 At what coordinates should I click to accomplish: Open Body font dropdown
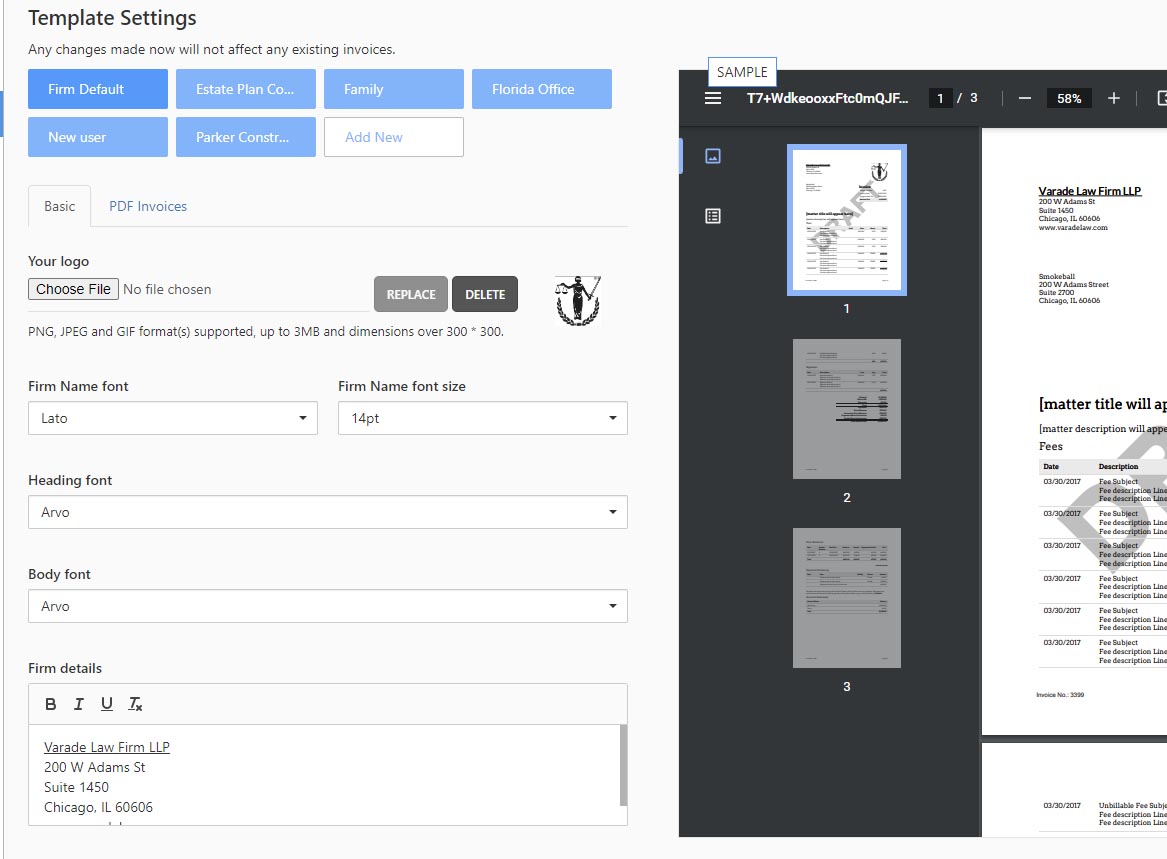(327, 606)
